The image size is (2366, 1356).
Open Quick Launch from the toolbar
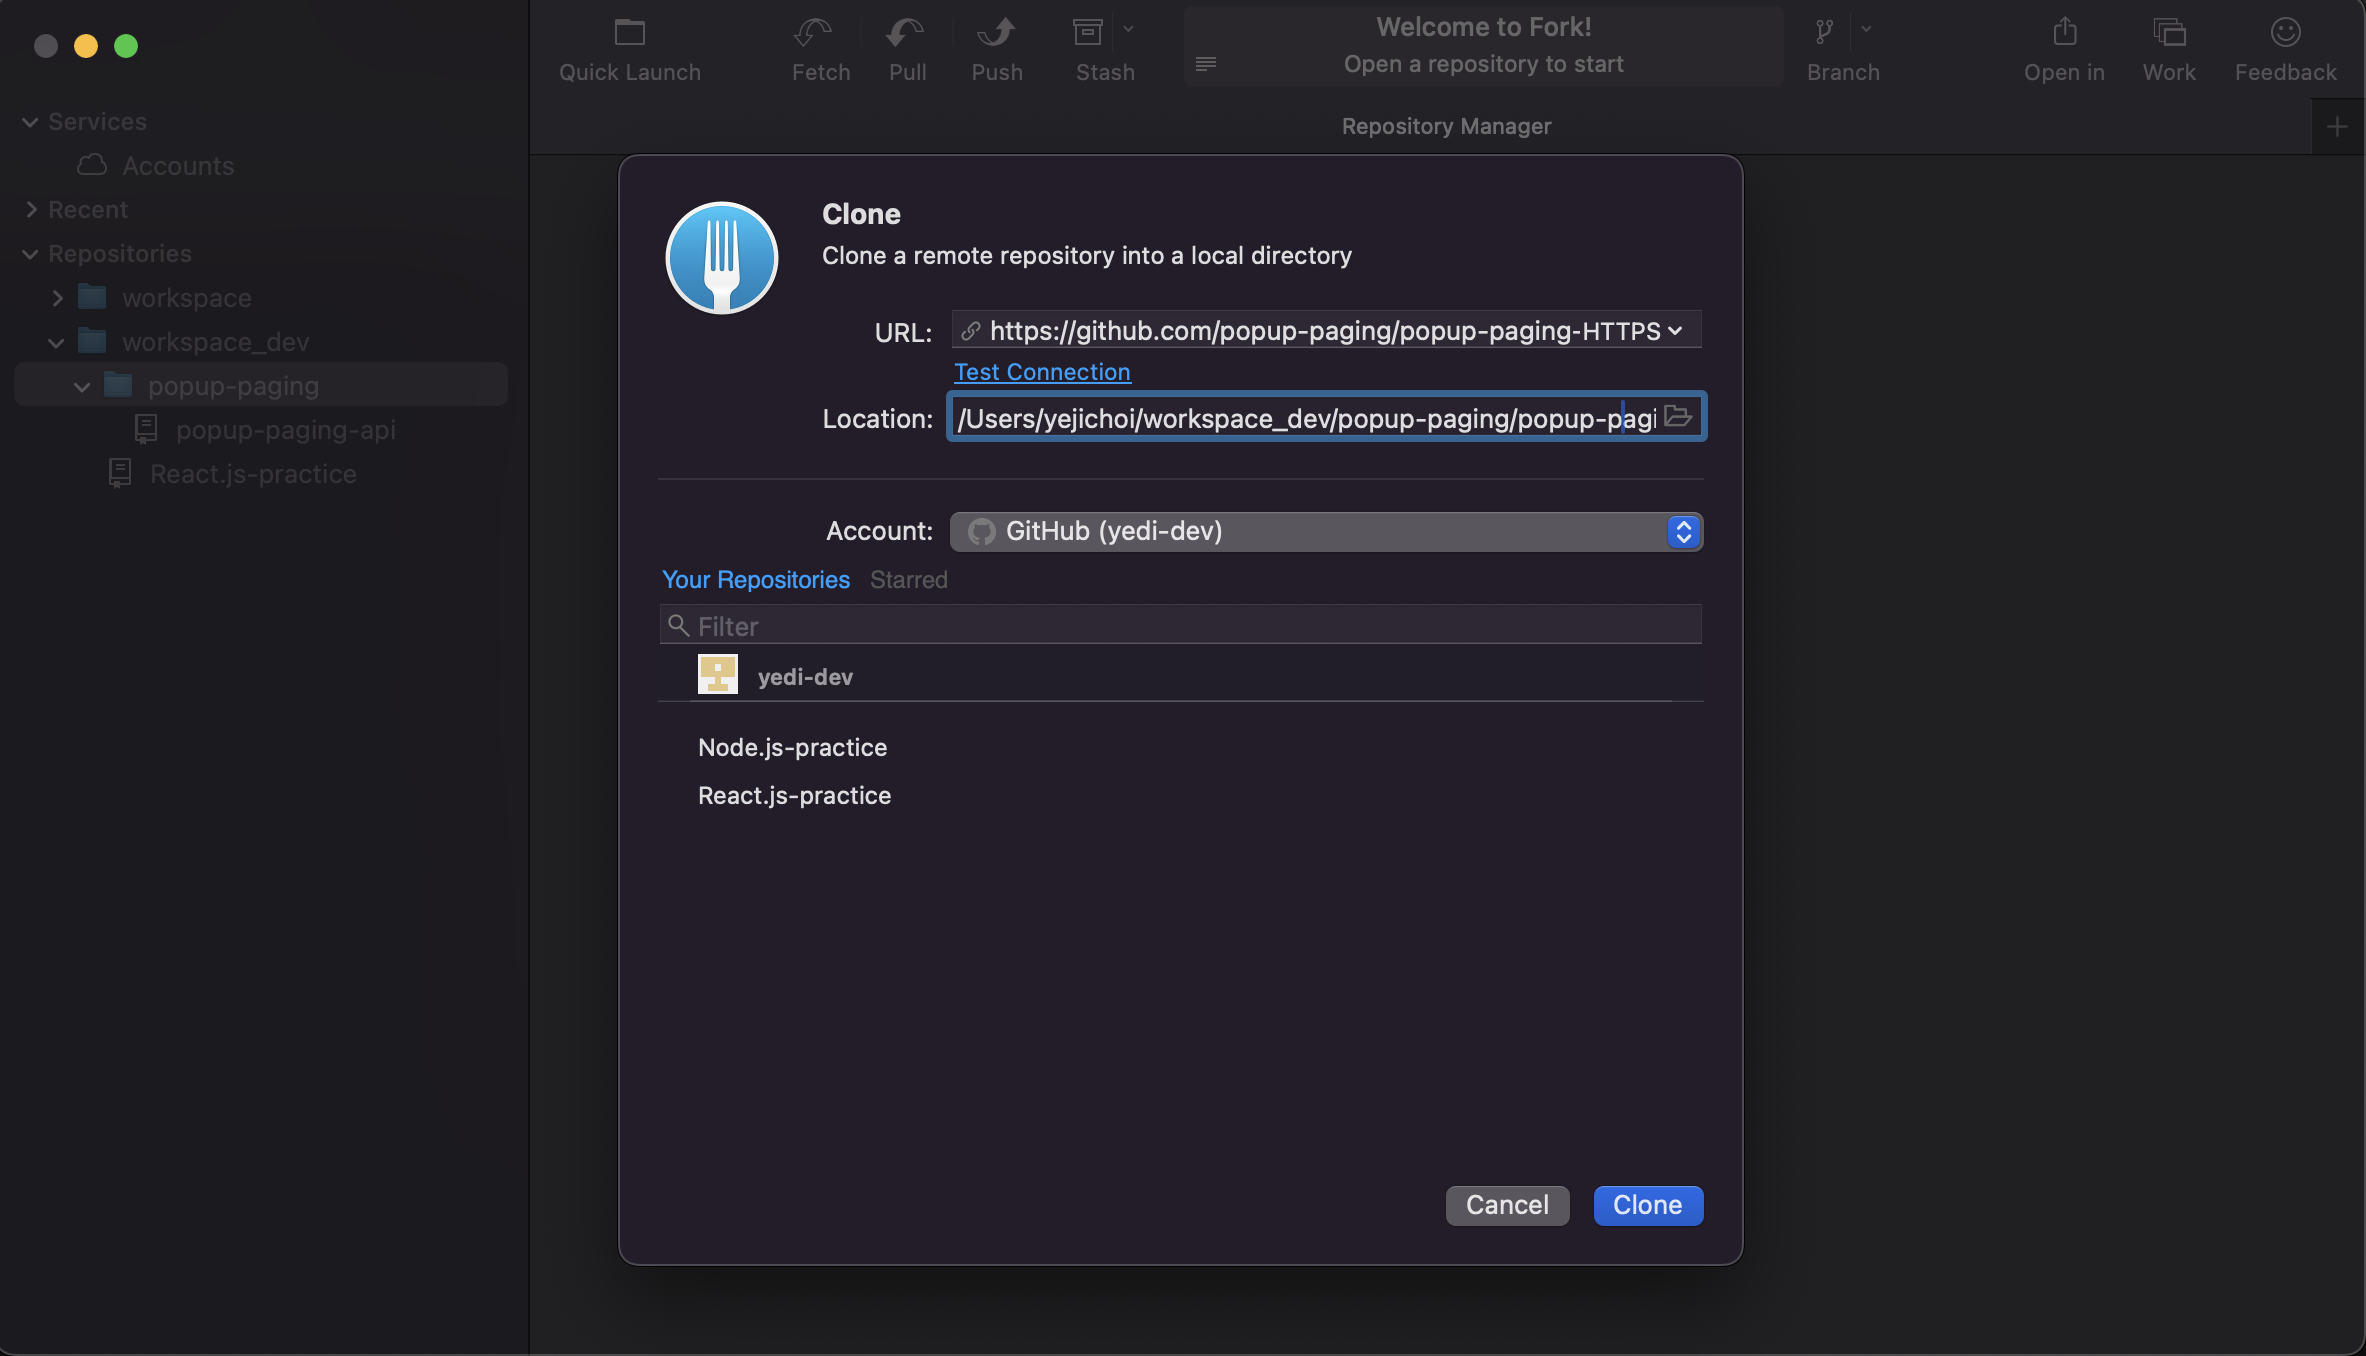[x=629, y=33]
